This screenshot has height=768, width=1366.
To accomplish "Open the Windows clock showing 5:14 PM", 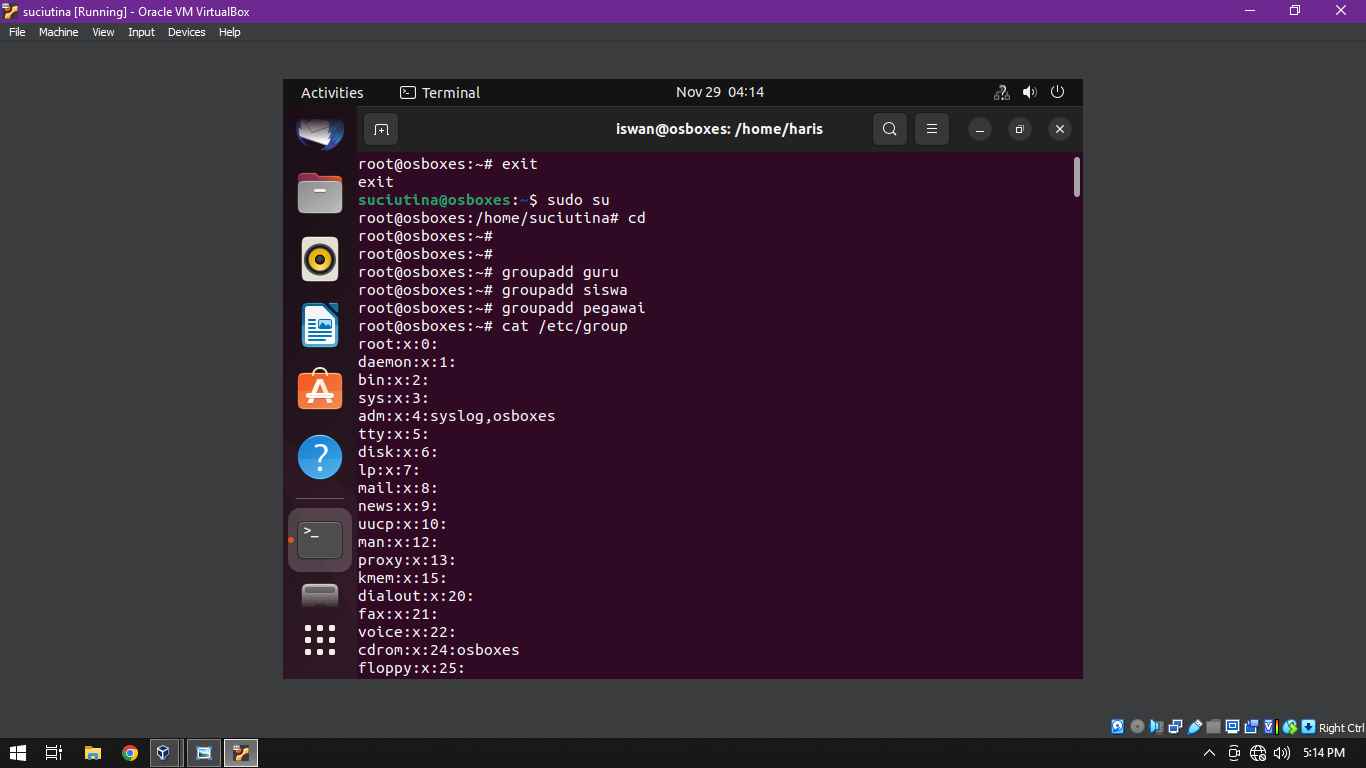I will coord(1323,753).
